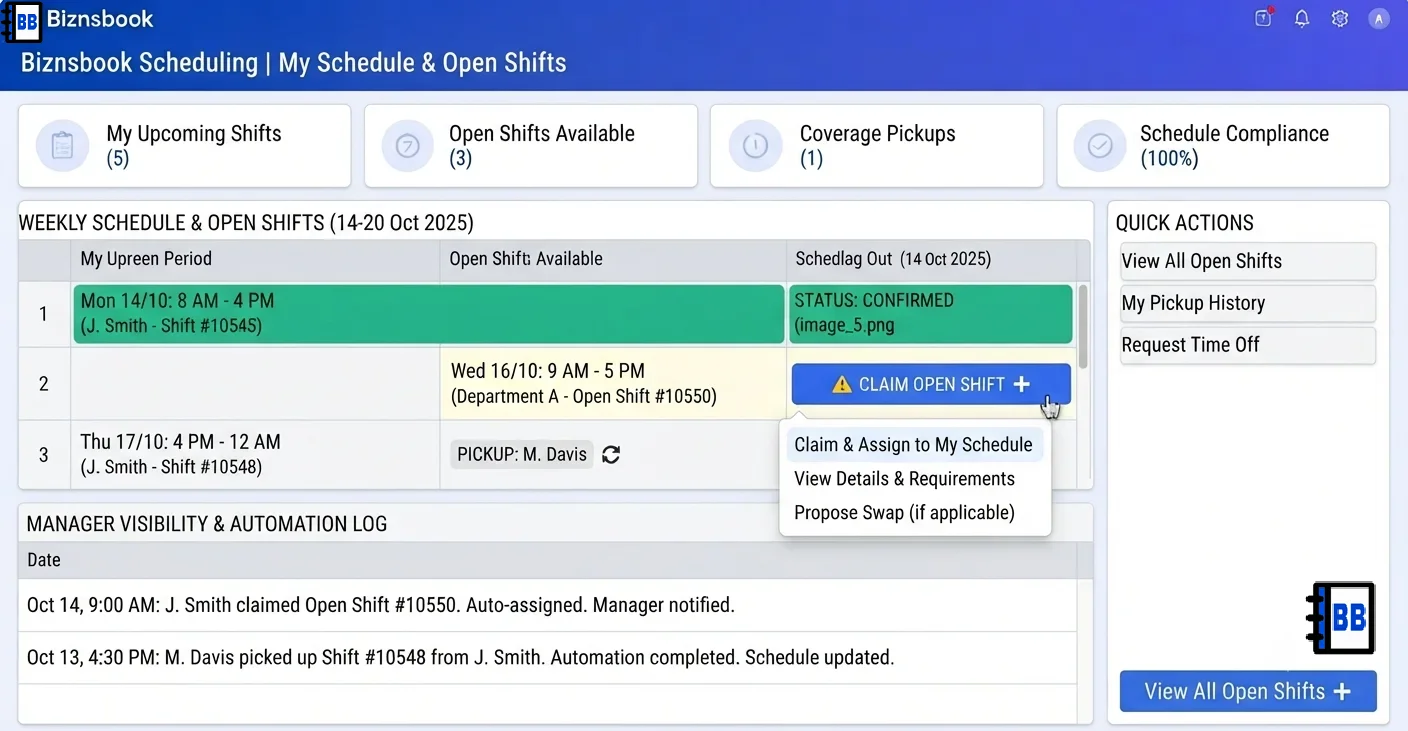Image resolution: width=1408 pixels, height=731 pixels.
Task: Select View Details & Requirements
Action: pyautogui.click(x=905, y=479)
